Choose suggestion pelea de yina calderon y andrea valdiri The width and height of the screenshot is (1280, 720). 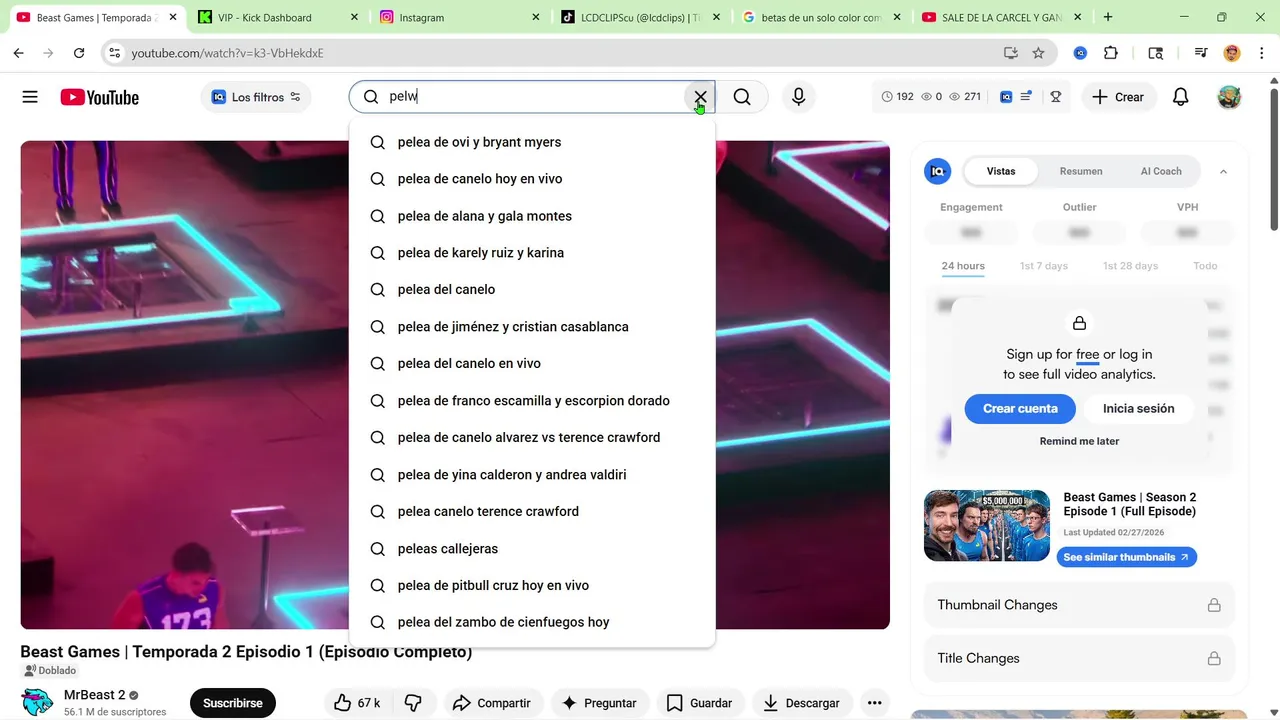(532, 474)
